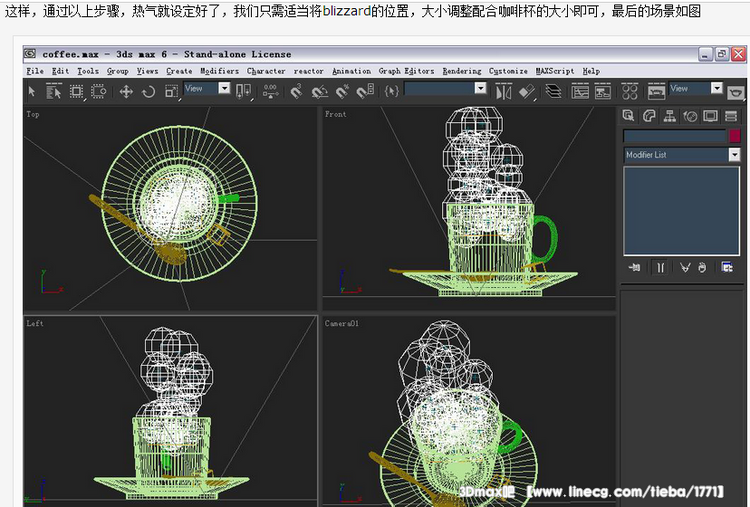Image resolution: width=750 pixels, height=507 pixels.
Task: Expand the named selection sets dropdown
Action: 480,89
